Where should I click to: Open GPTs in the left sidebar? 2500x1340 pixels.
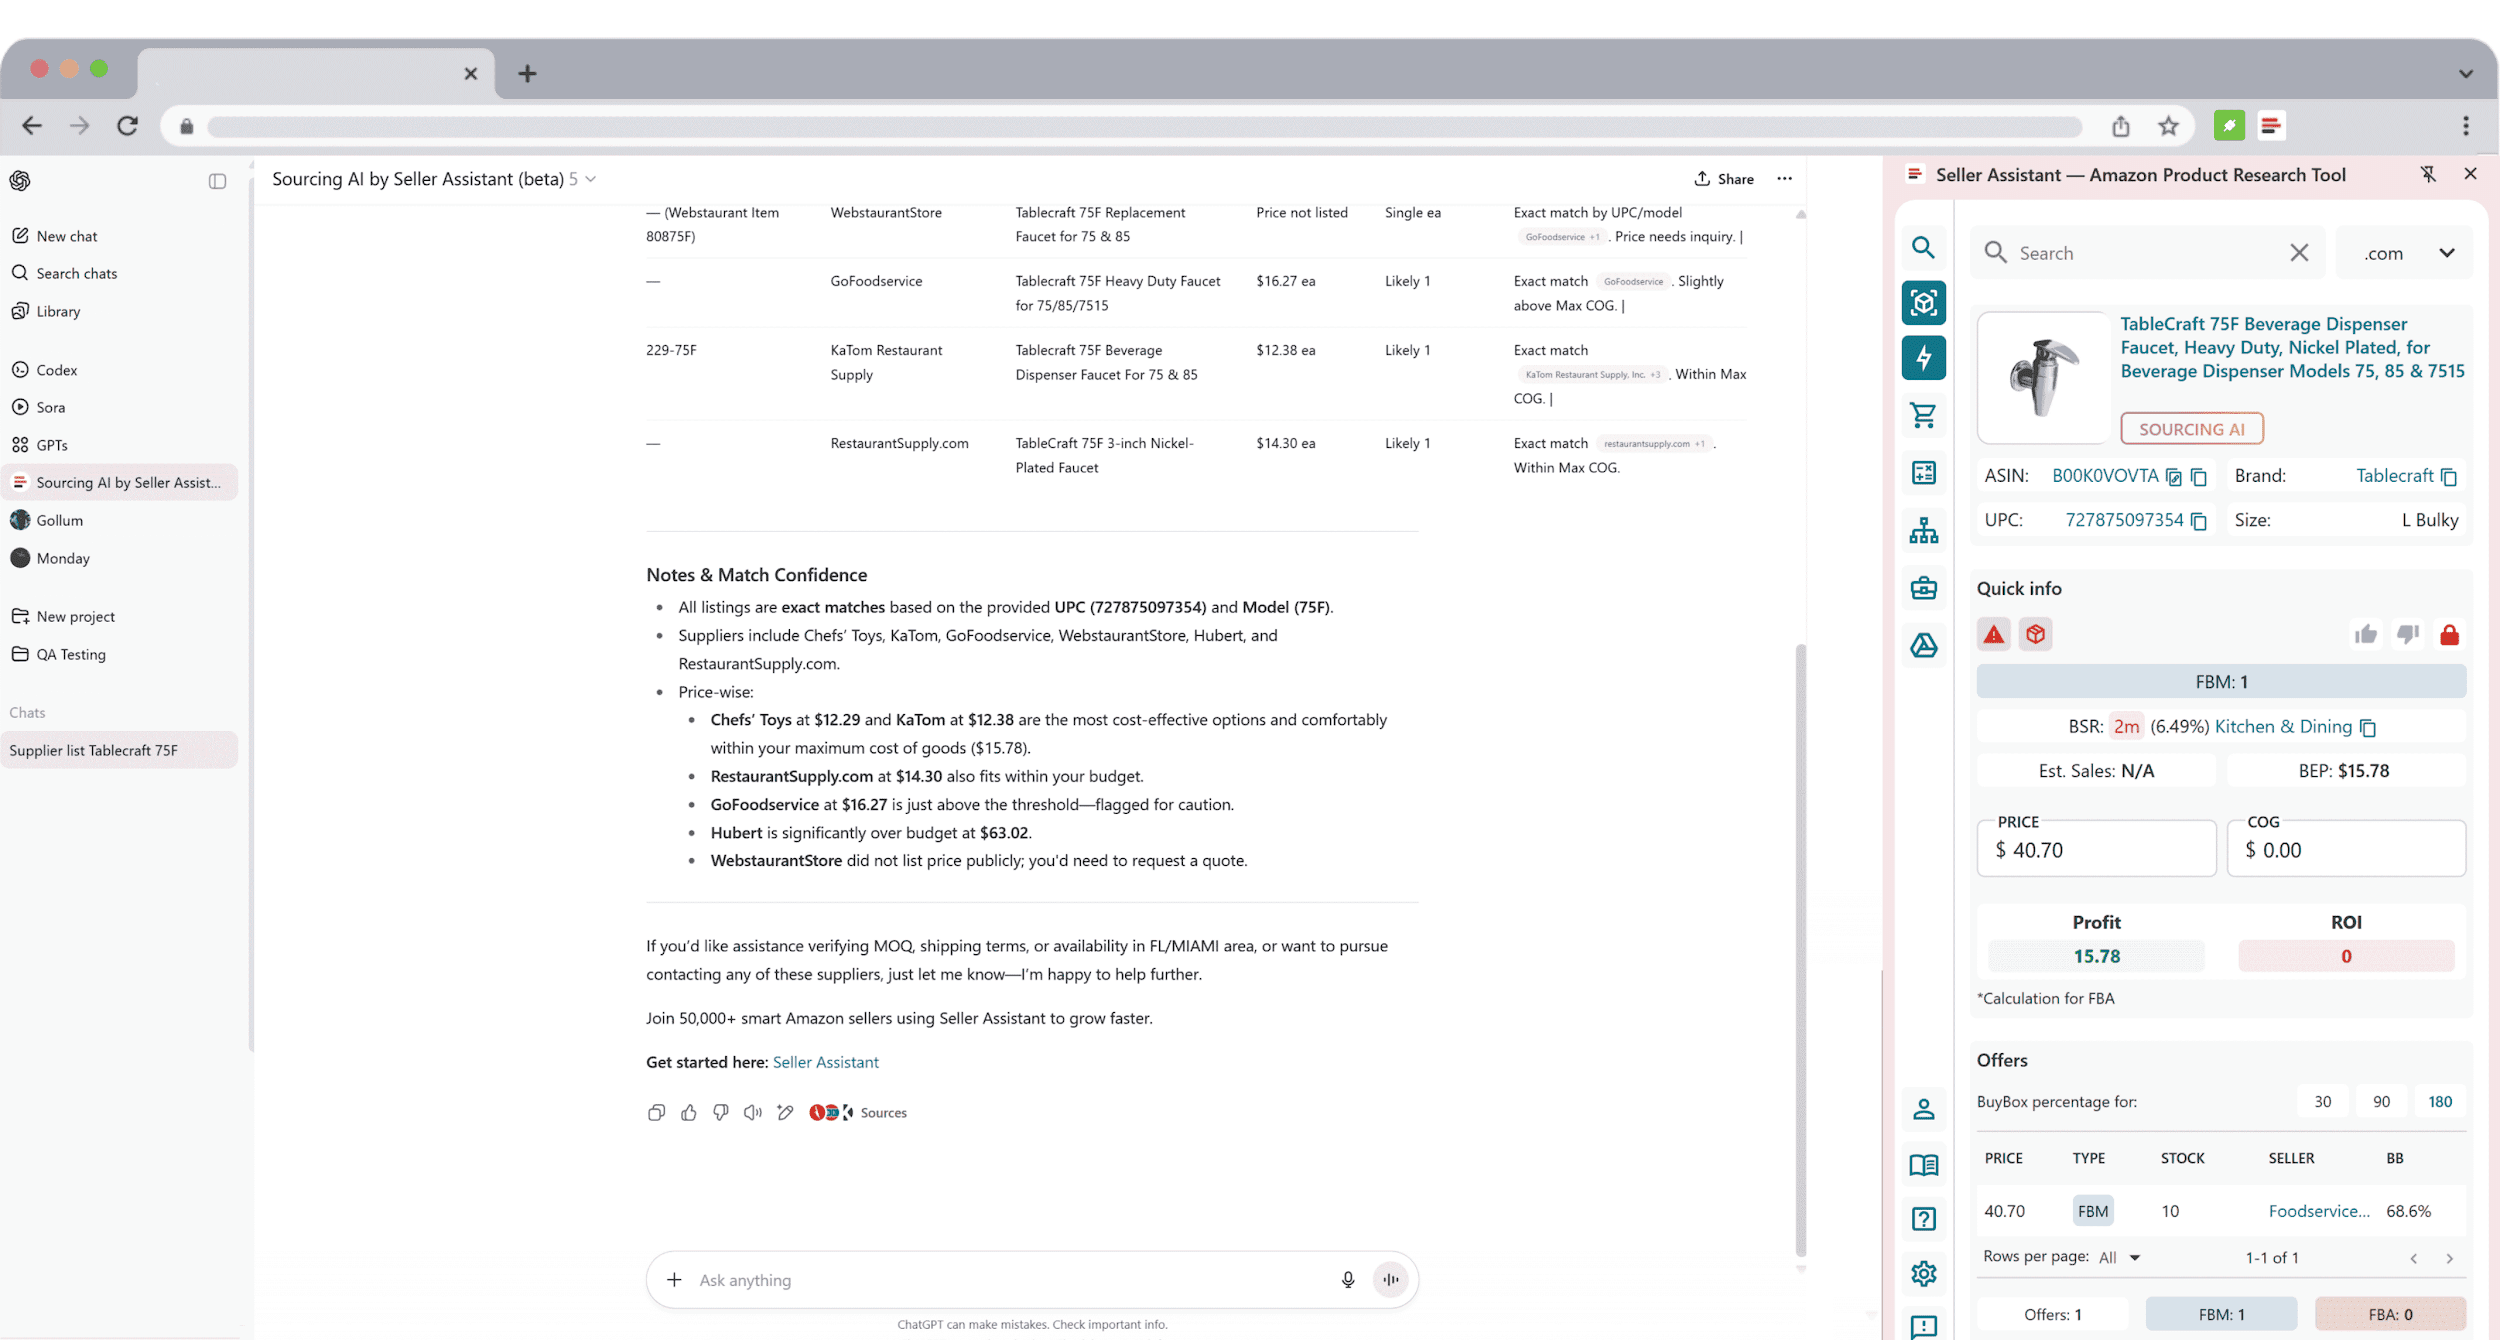[52, 445]
